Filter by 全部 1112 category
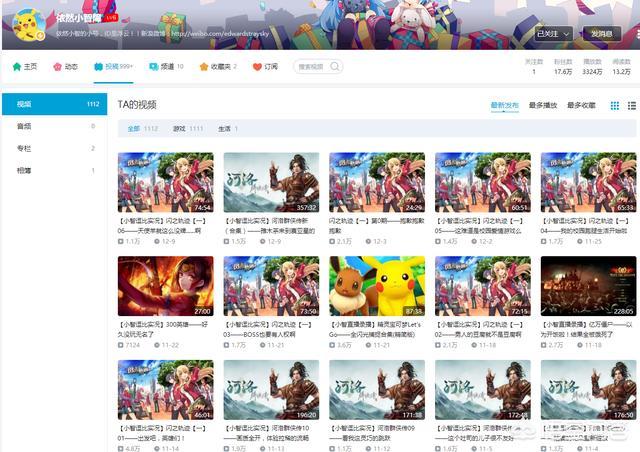Viewport: 640px width, 452px height. tap(142, 129)
